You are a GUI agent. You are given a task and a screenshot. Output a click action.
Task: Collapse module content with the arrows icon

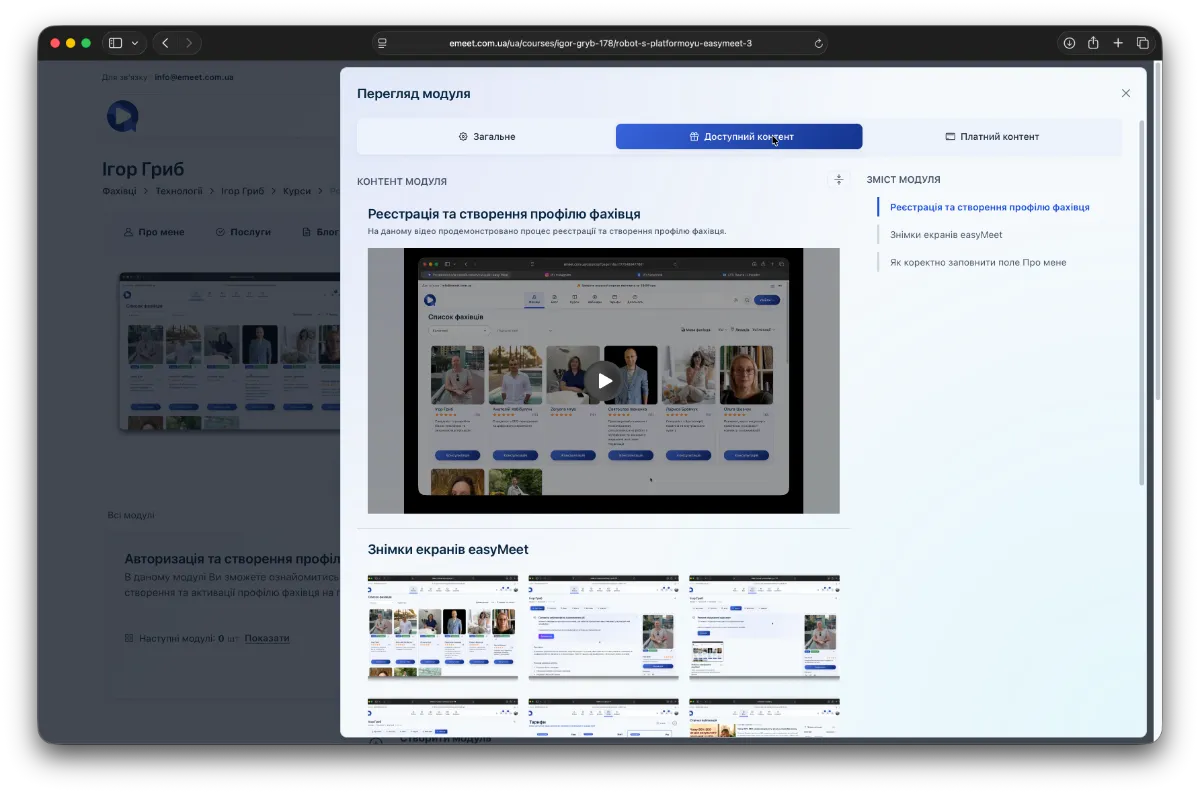pyautogui.click(x=838, y=180)
